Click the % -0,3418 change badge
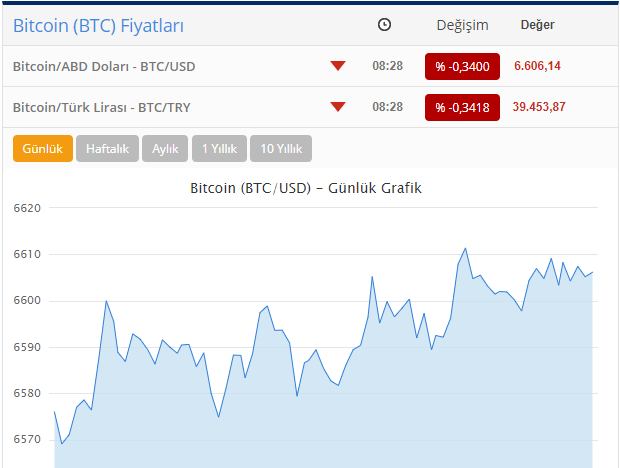 pyautogui.click(x=462, y=108)
